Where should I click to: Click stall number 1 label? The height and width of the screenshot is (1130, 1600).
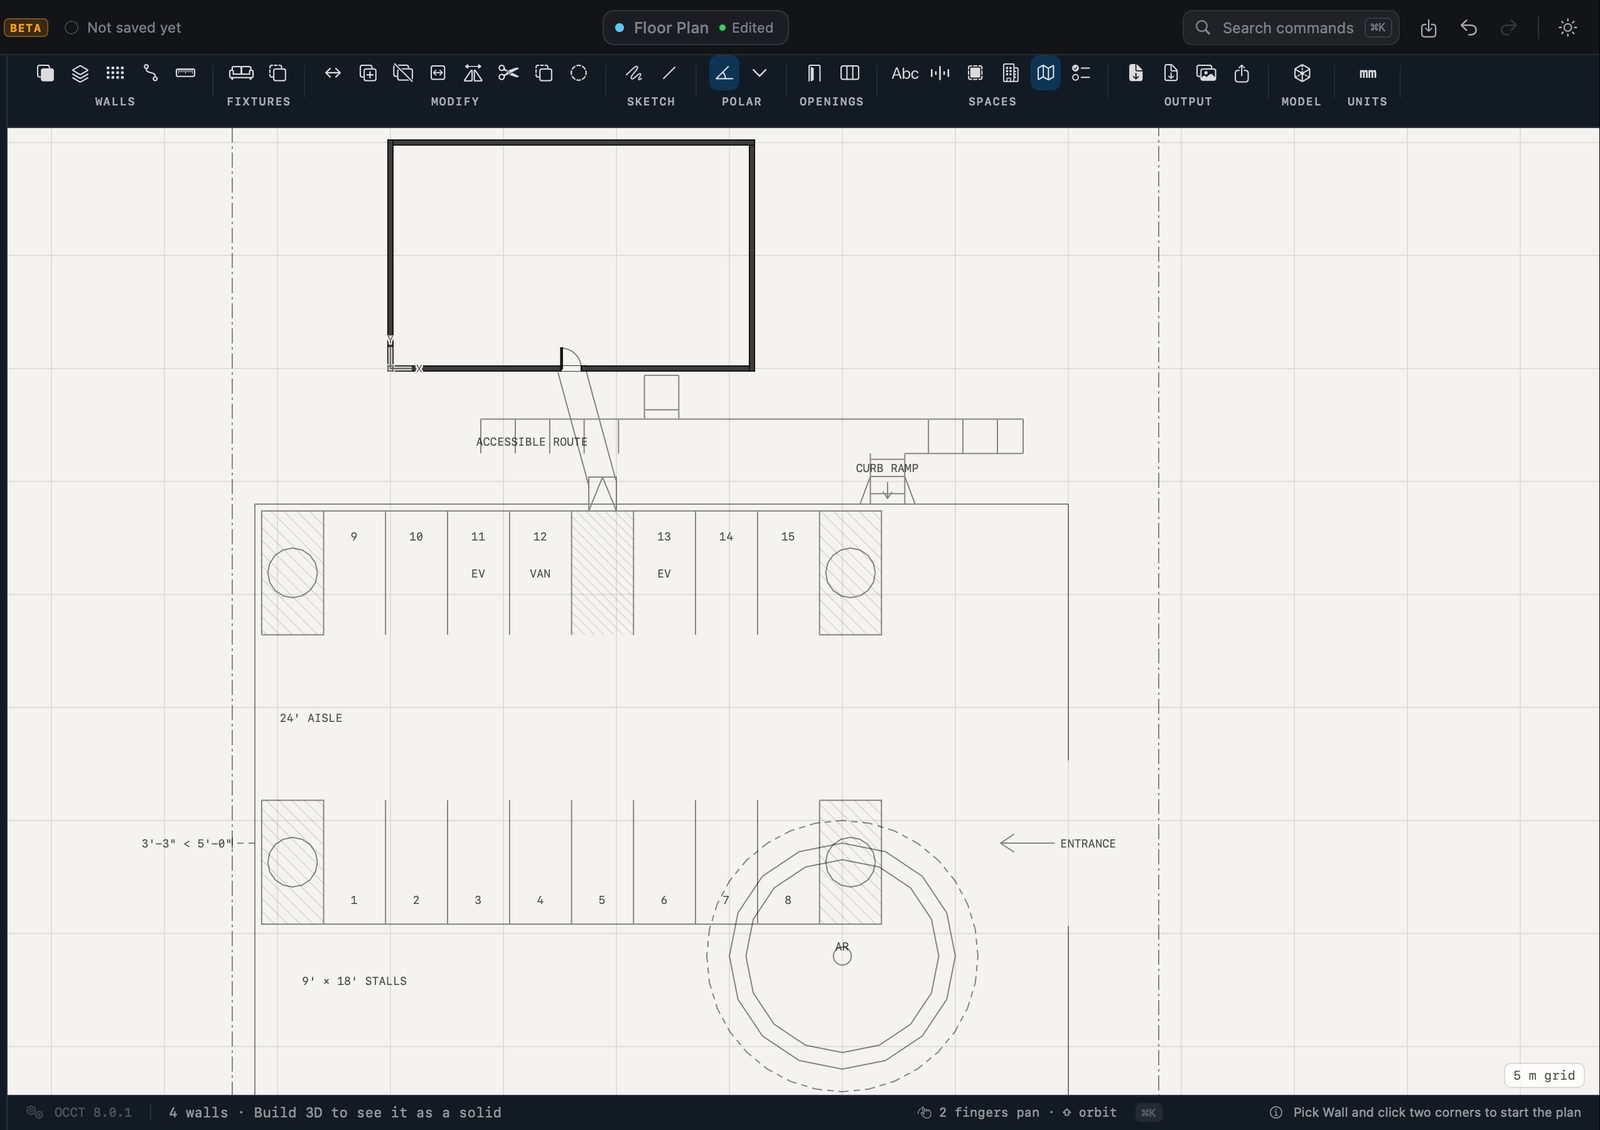[354, 900]
